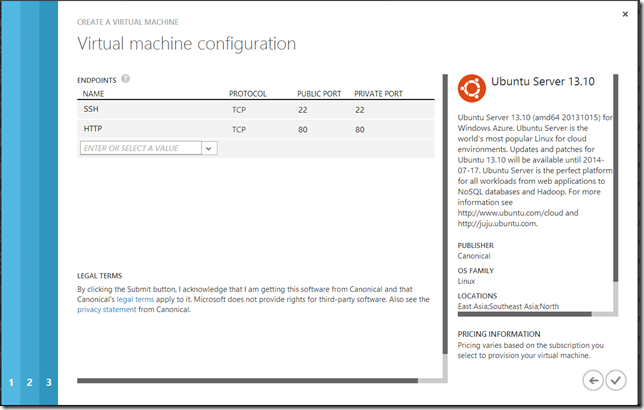Click the PROTOCOL column header

248,94
